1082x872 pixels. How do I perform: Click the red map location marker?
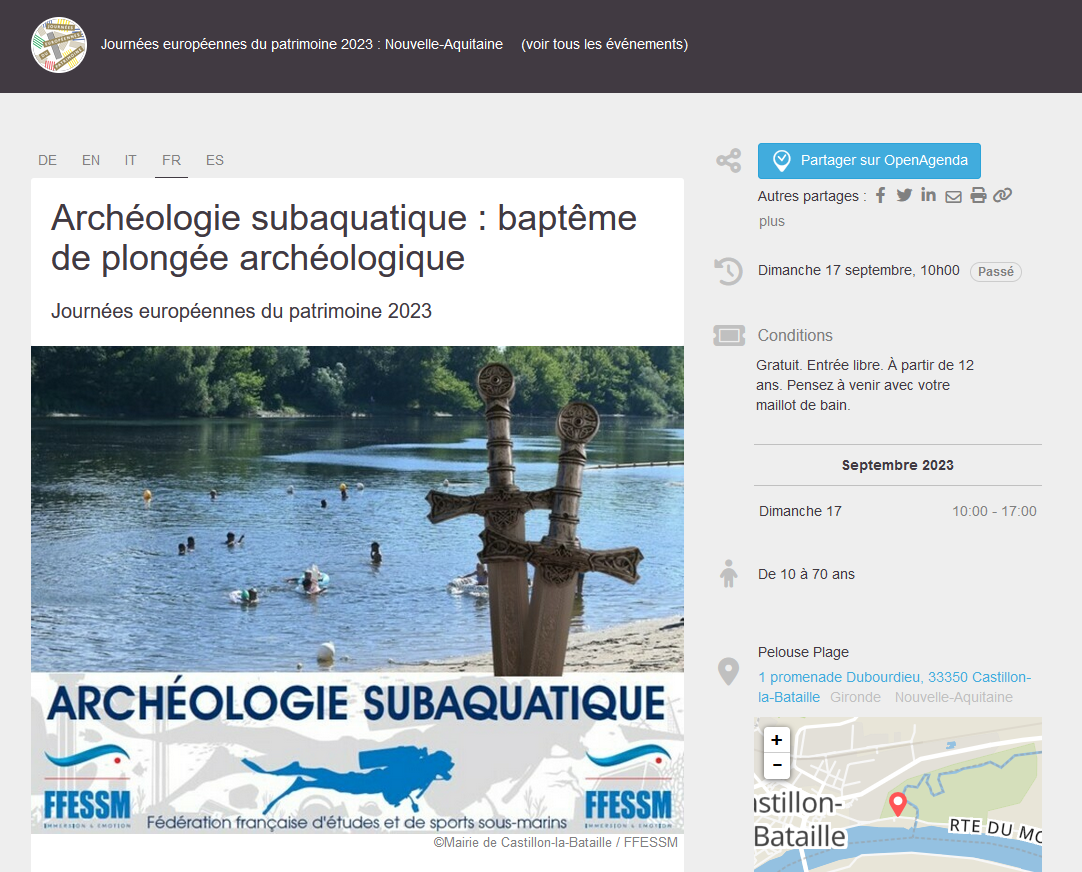click(x=898, y=803)
